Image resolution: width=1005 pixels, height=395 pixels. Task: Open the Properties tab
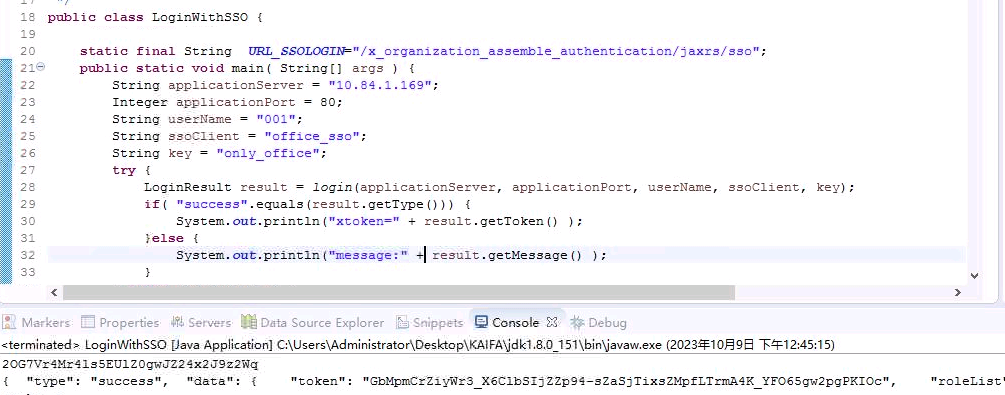(x=120, y=323)
